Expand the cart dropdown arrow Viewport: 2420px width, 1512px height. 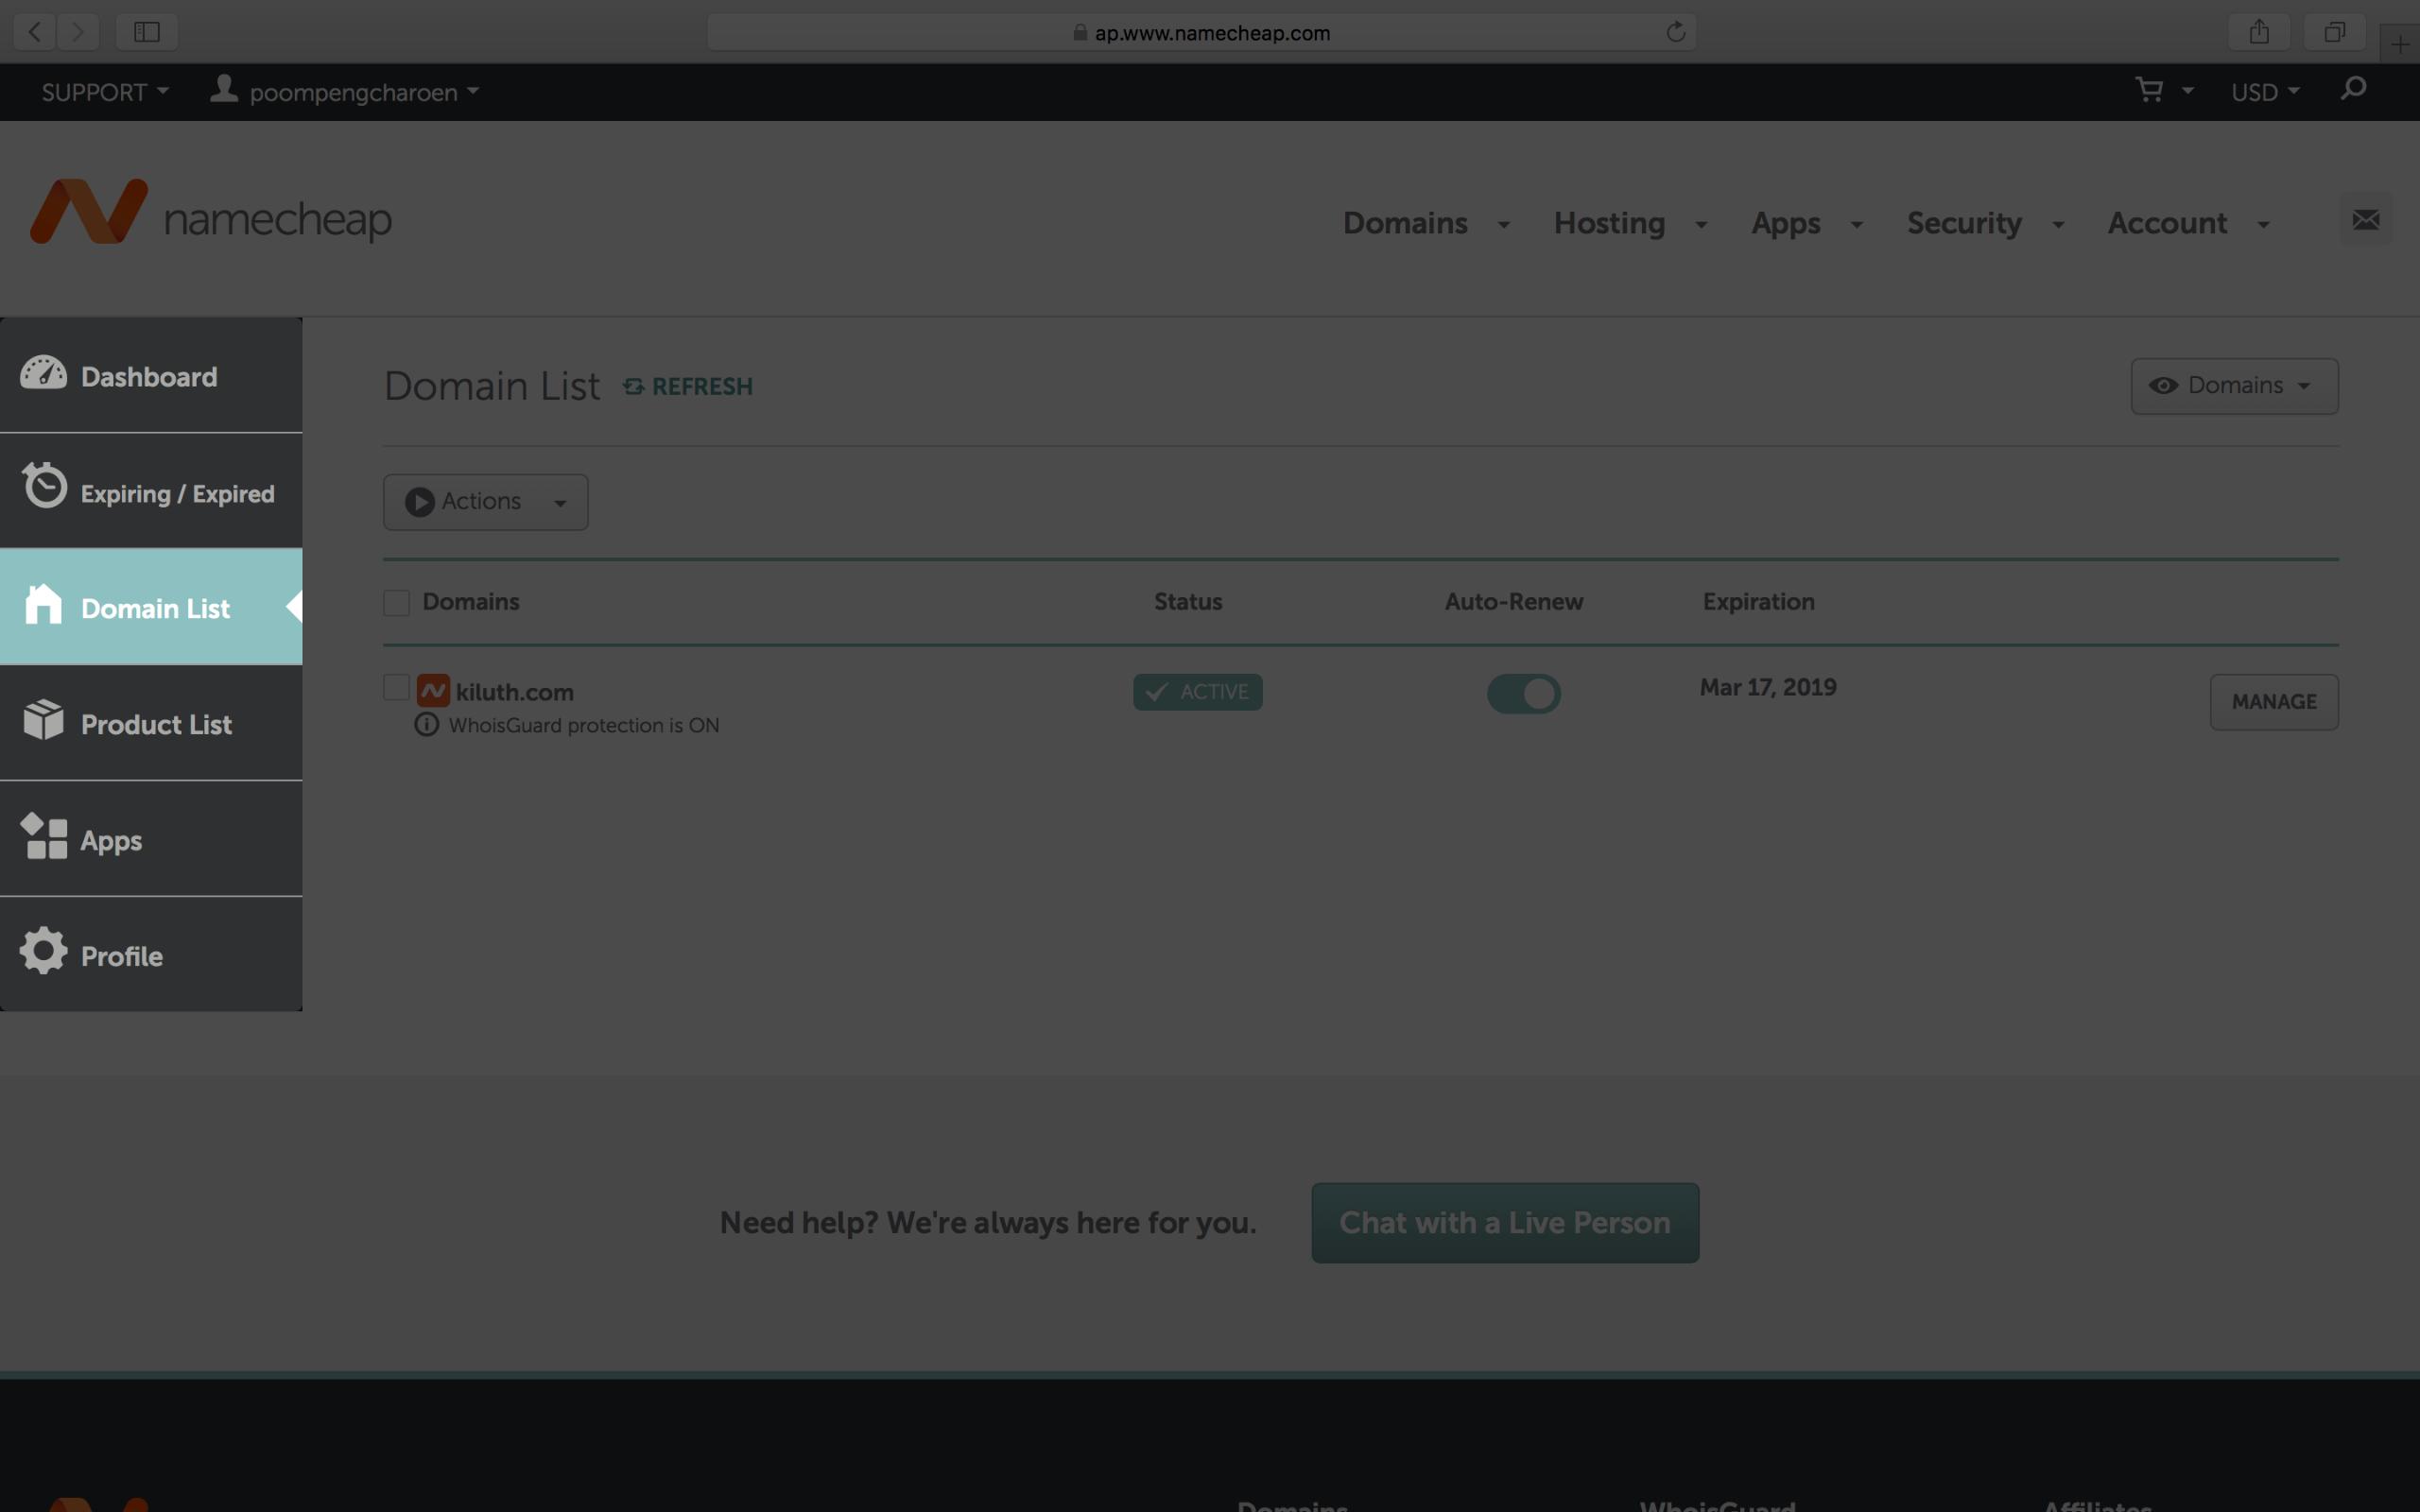click(2187, 91)
